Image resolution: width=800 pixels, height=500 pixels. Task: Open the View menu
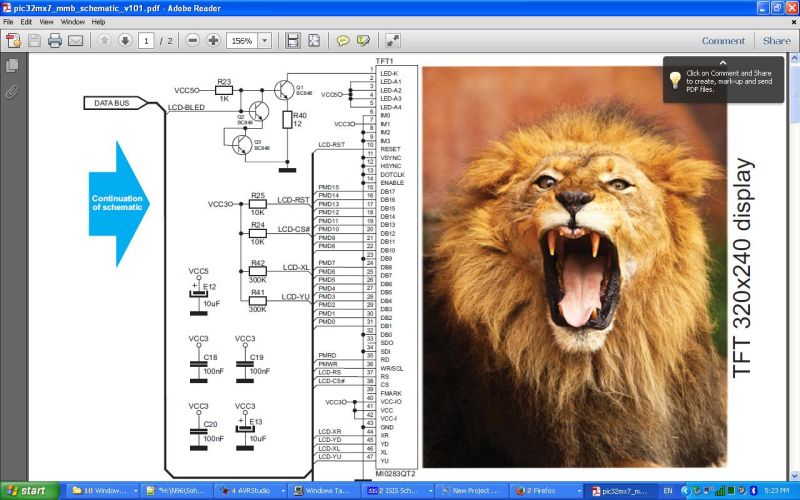point(46,22)
